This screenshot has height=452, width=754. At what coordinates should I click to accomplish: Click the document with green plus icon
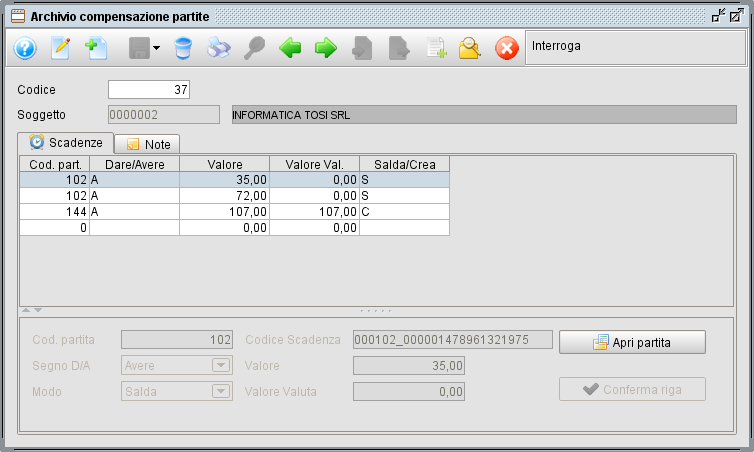pos(437,48)
